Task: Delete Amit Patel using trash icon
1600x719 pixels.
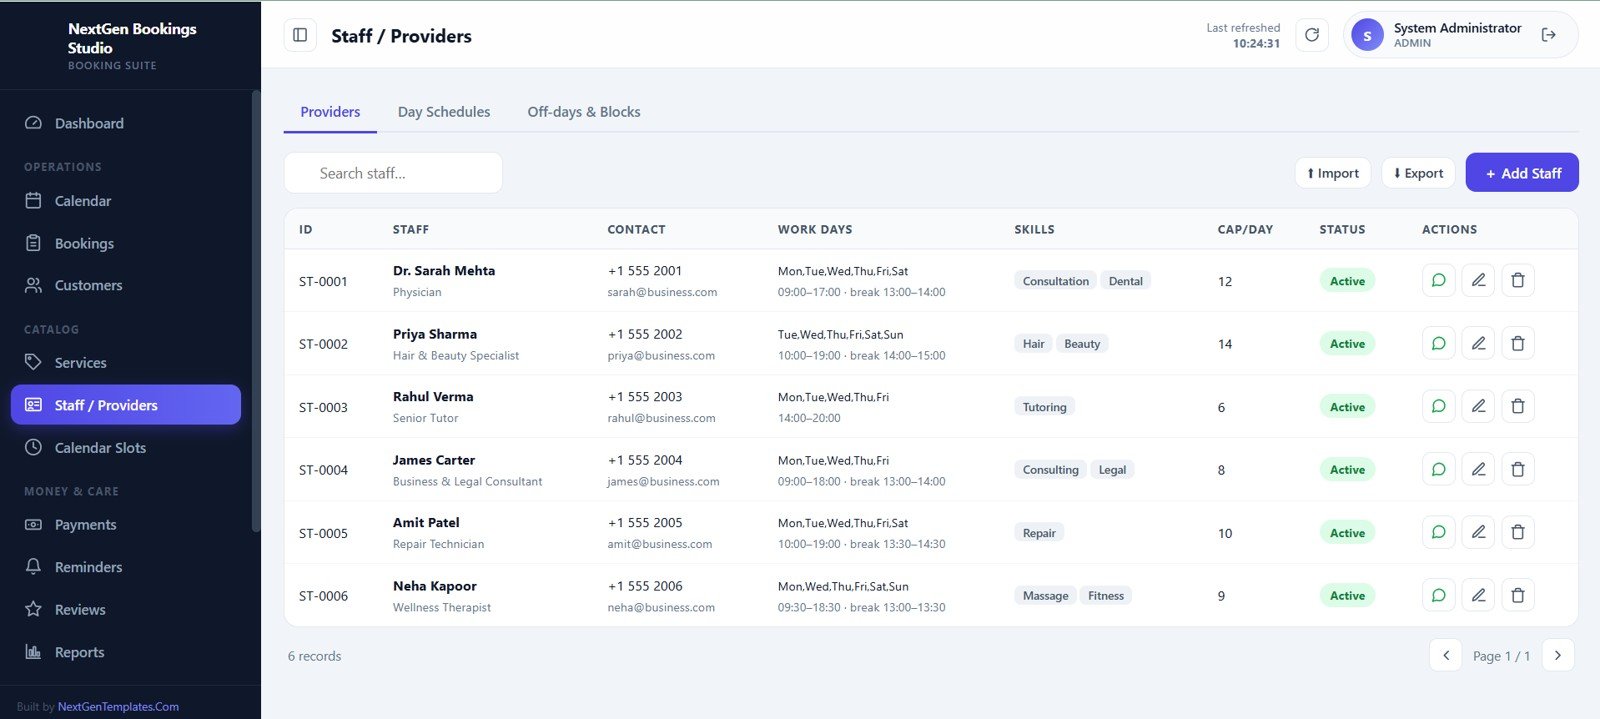Action: pos(1518,532)
